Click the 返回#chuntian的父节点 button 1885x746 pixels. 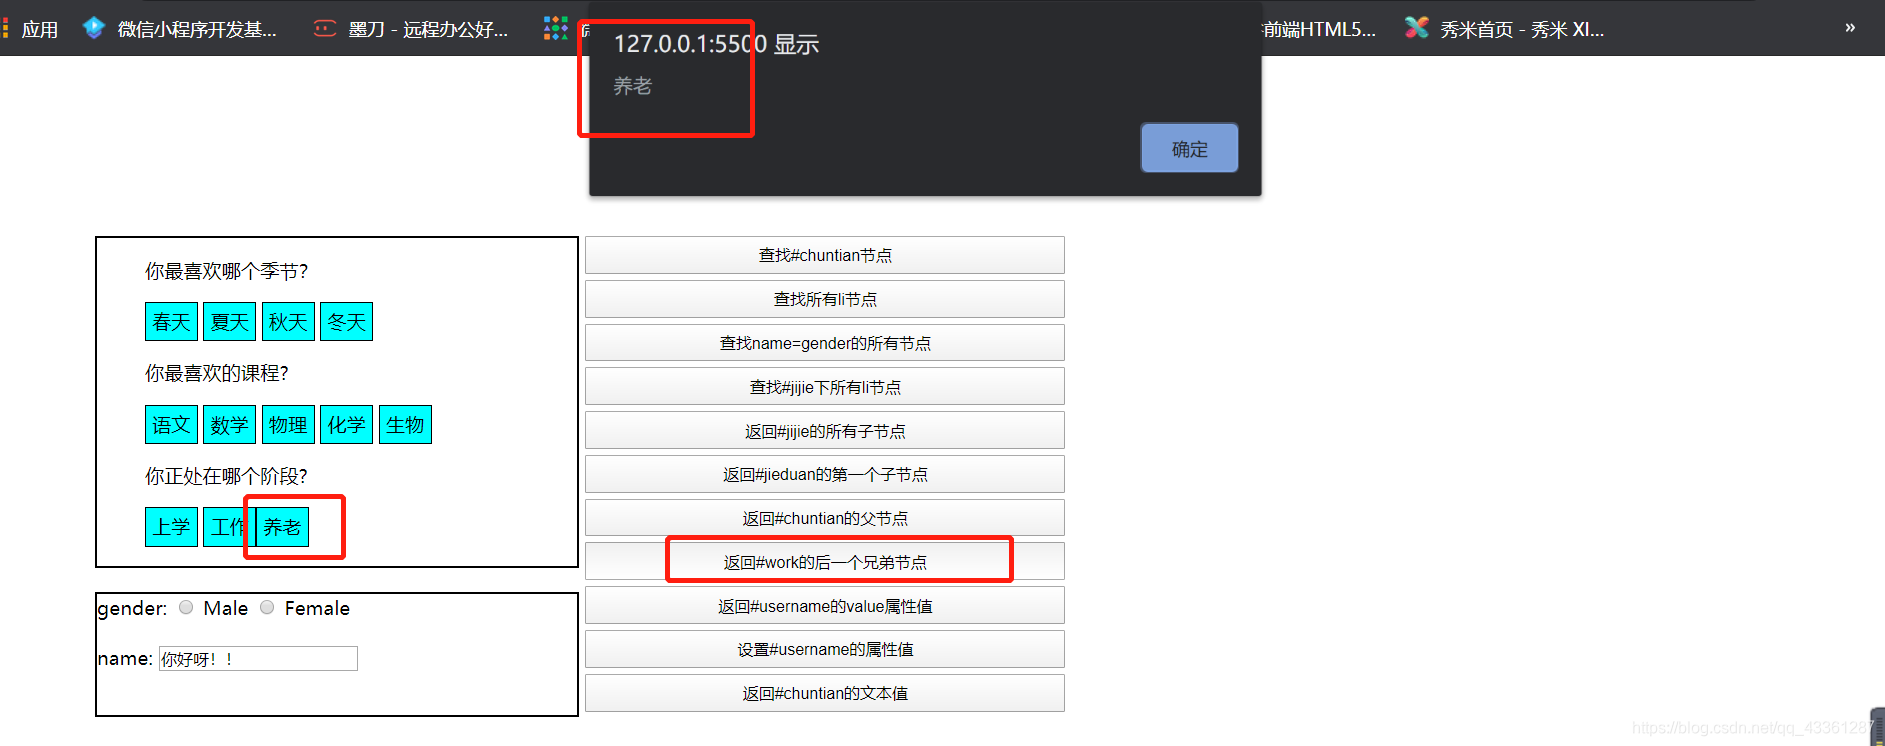825,518
